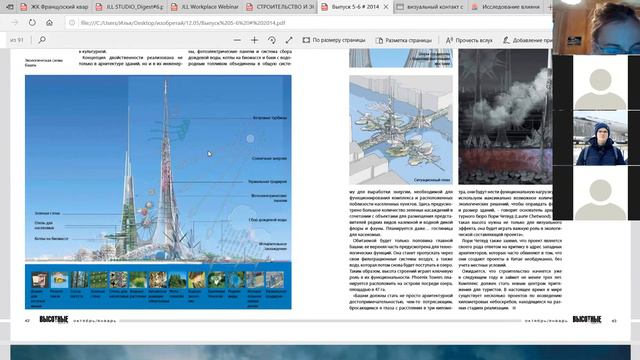The image size is (640, 360).
Task: Zoom out with the minus icon
Action: pos(237,40)
